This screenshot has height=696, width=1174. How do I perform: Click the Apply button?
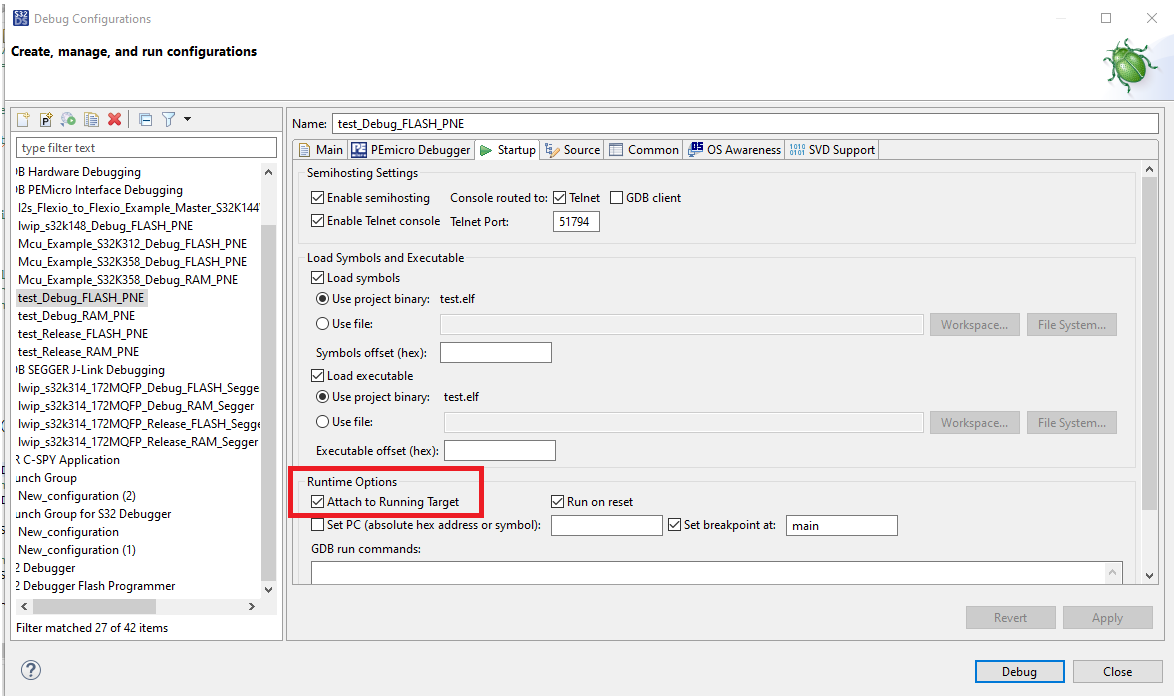[1107, 617]
